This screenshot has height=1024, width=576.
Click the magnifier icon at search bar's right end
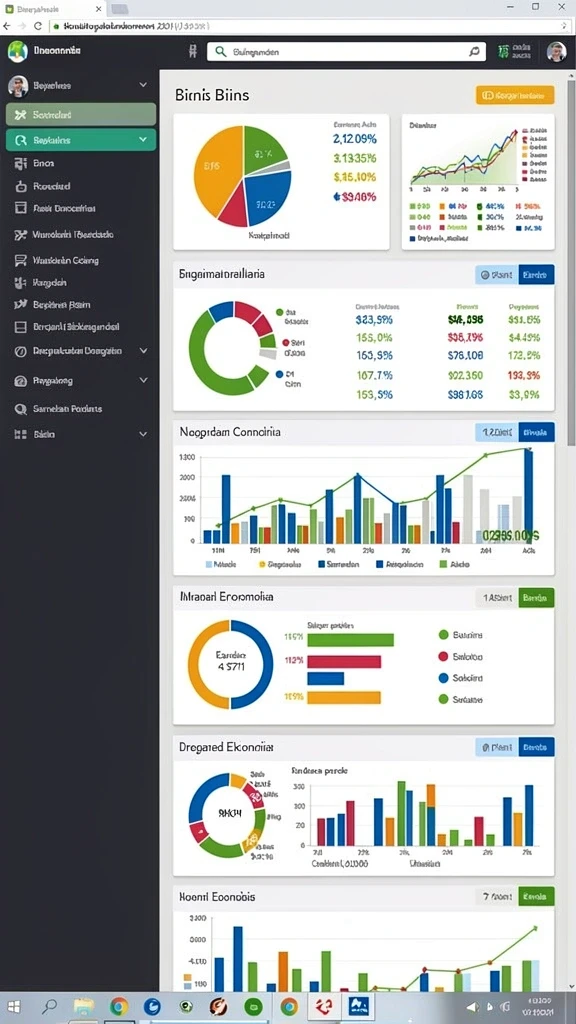tap(474, 52)
